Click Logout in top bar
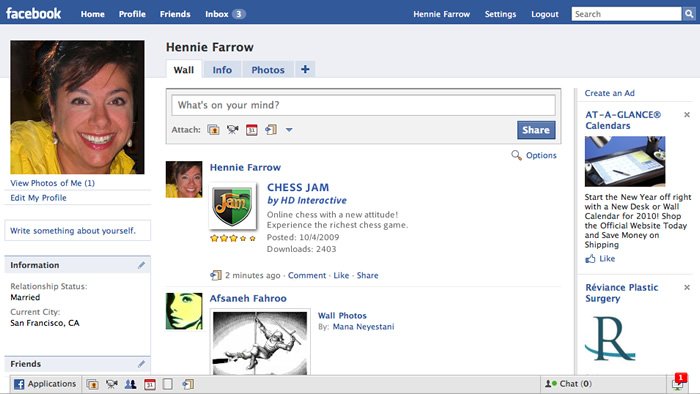The width and height of the screenshot is (700, 394). (545, 14)
